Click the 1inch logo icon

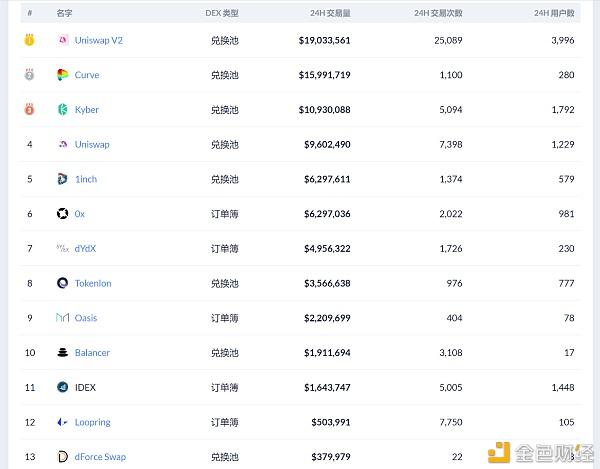point(63,179)
